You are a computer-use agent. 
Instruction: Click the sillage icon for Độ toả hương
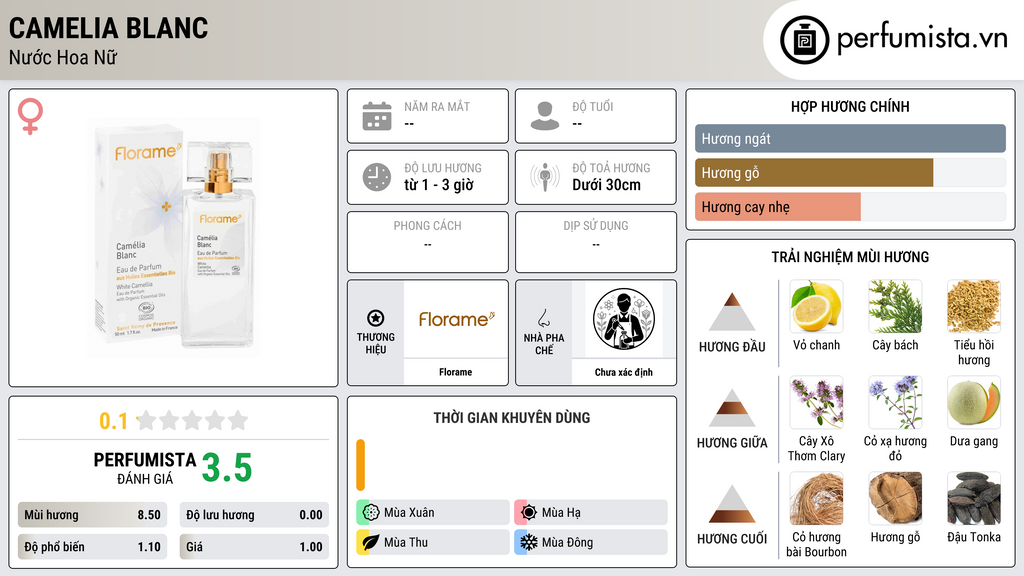[x=545, y=177]
